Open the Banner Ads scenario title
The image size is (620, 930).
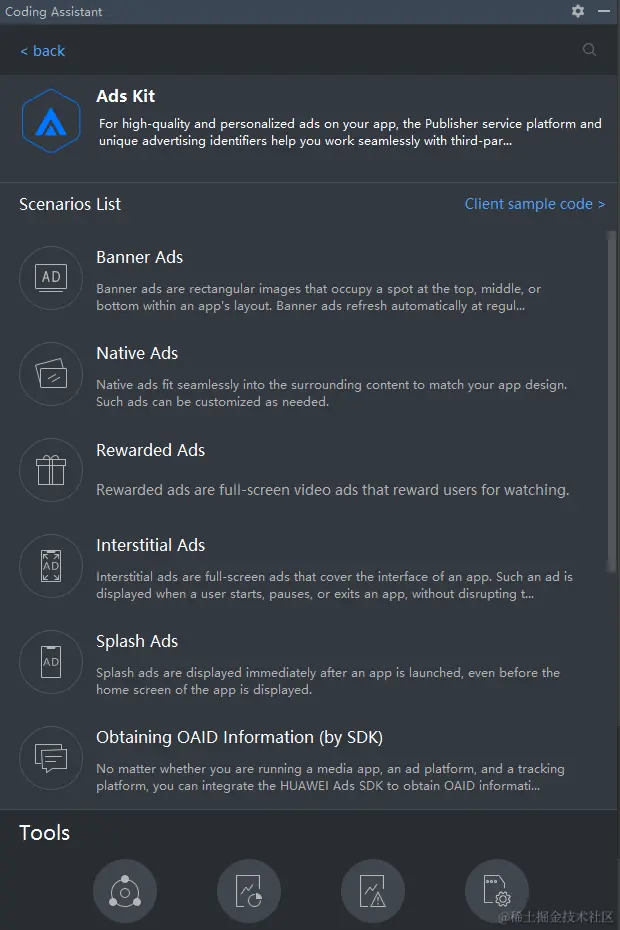[x=139, y=257]
